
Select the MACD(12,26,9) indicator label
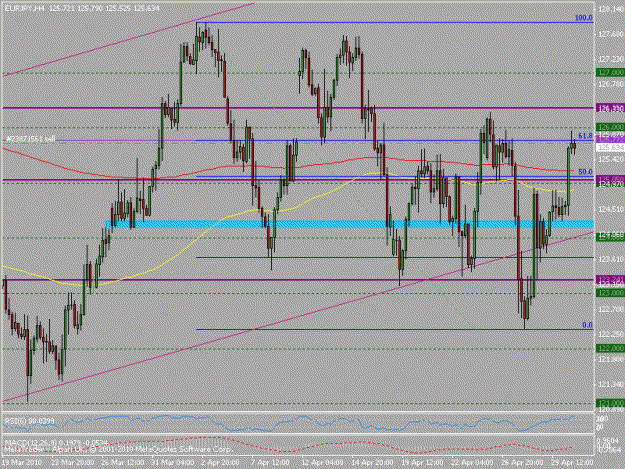tap(57, 443)
